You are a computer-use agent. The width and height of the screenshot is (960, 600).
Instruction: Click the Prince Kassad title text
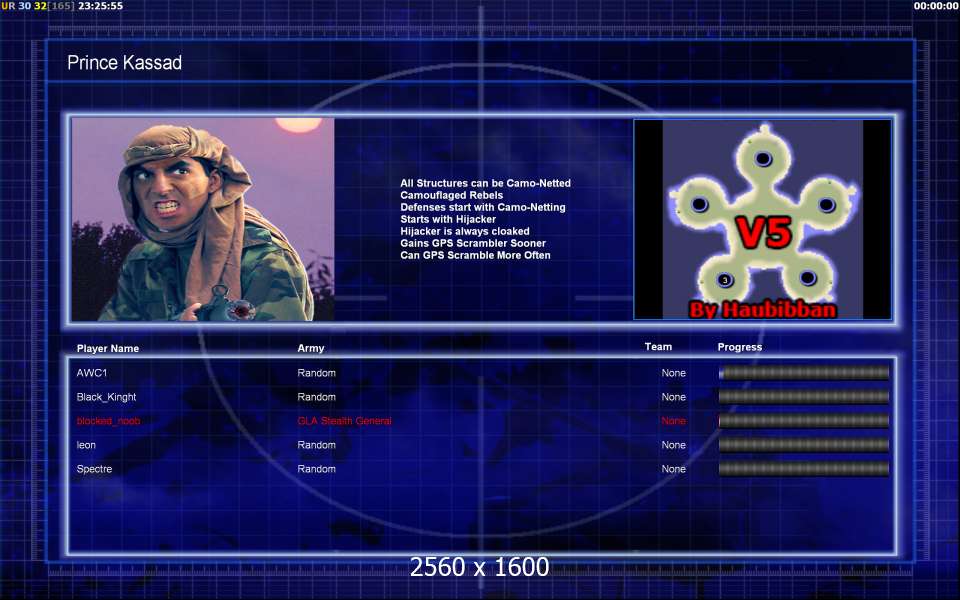(x=124, y=62)
